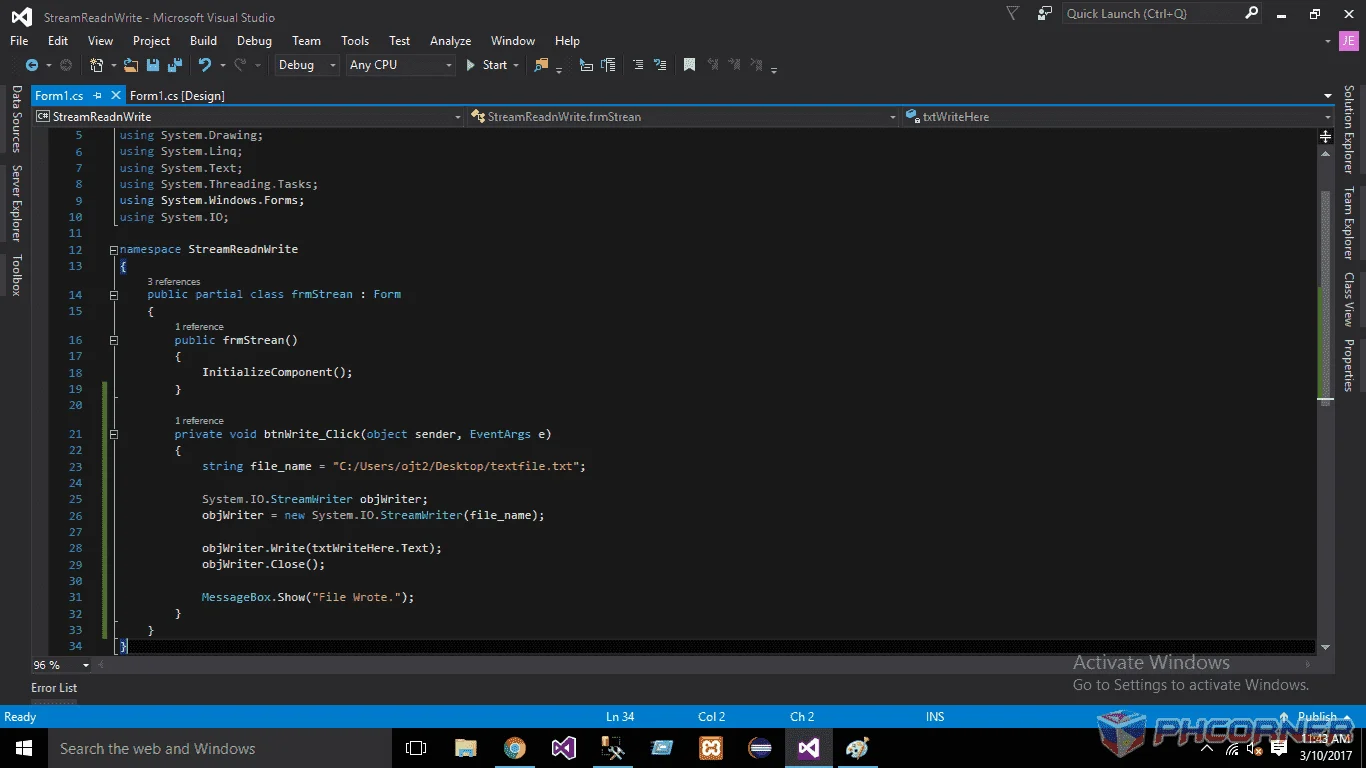Collapse the frmStrean() constructor block
1366x768 pixels.
113,341
